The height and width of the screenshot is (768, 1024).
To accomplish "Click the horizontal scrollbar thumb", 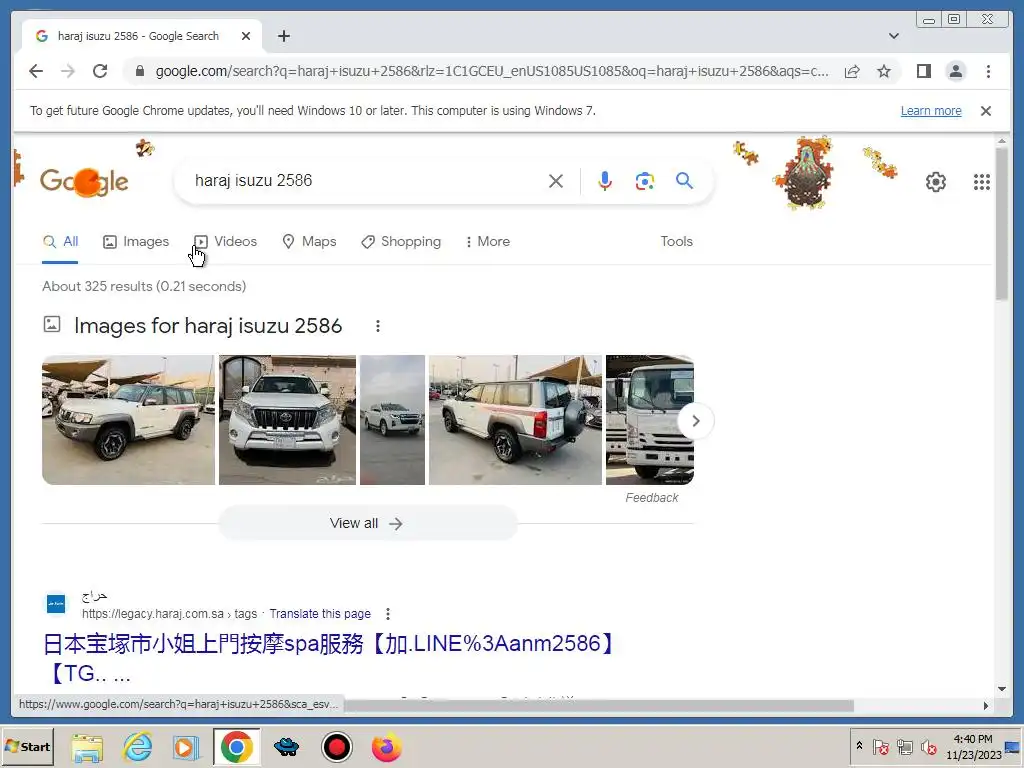I will 598,705.
